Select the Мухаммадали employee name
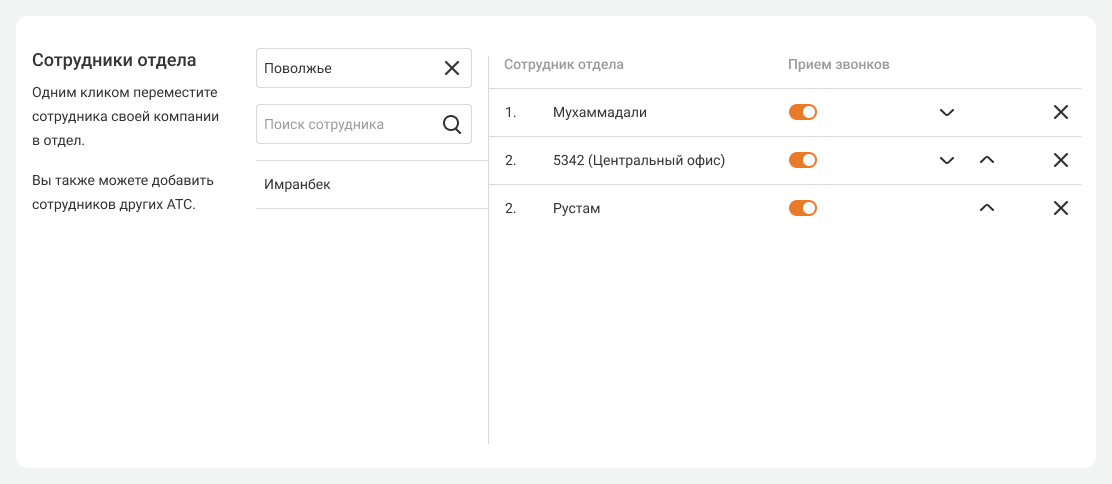The image size is (1112, 484). (599, 112)
